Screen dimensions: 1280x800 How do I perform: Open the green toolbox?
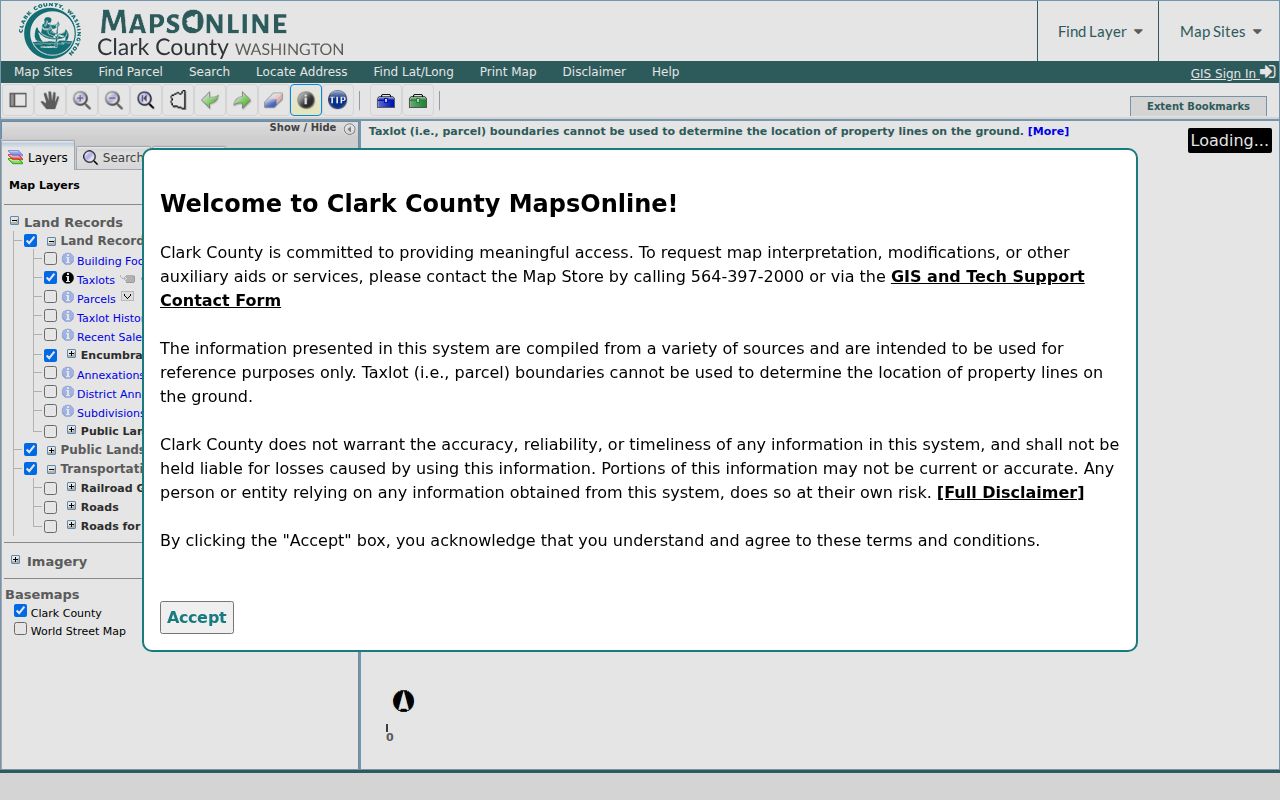[x=418, y=100]
